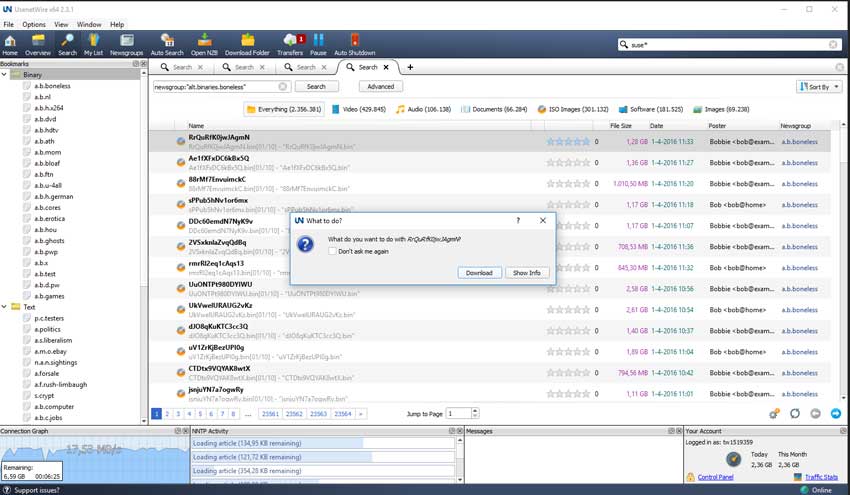Open the Control Panel link
The height and width of the screenshot is (495, 850).
click(716, 477)
